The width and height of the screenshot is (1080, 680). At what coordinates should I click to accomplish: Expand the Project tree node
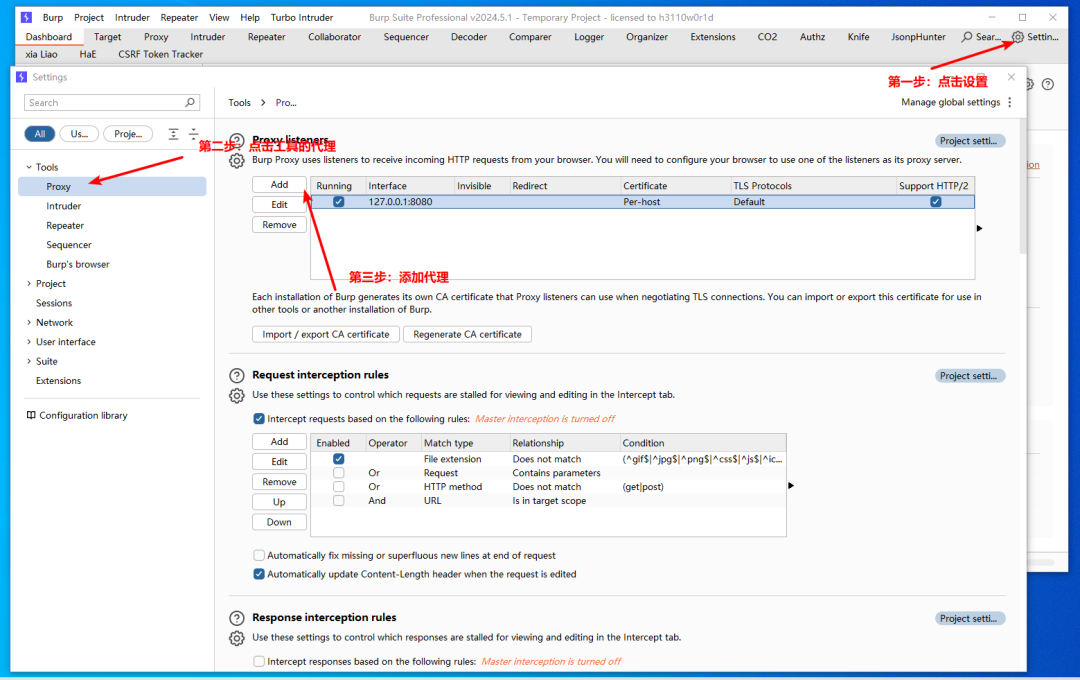click(29, 283)
